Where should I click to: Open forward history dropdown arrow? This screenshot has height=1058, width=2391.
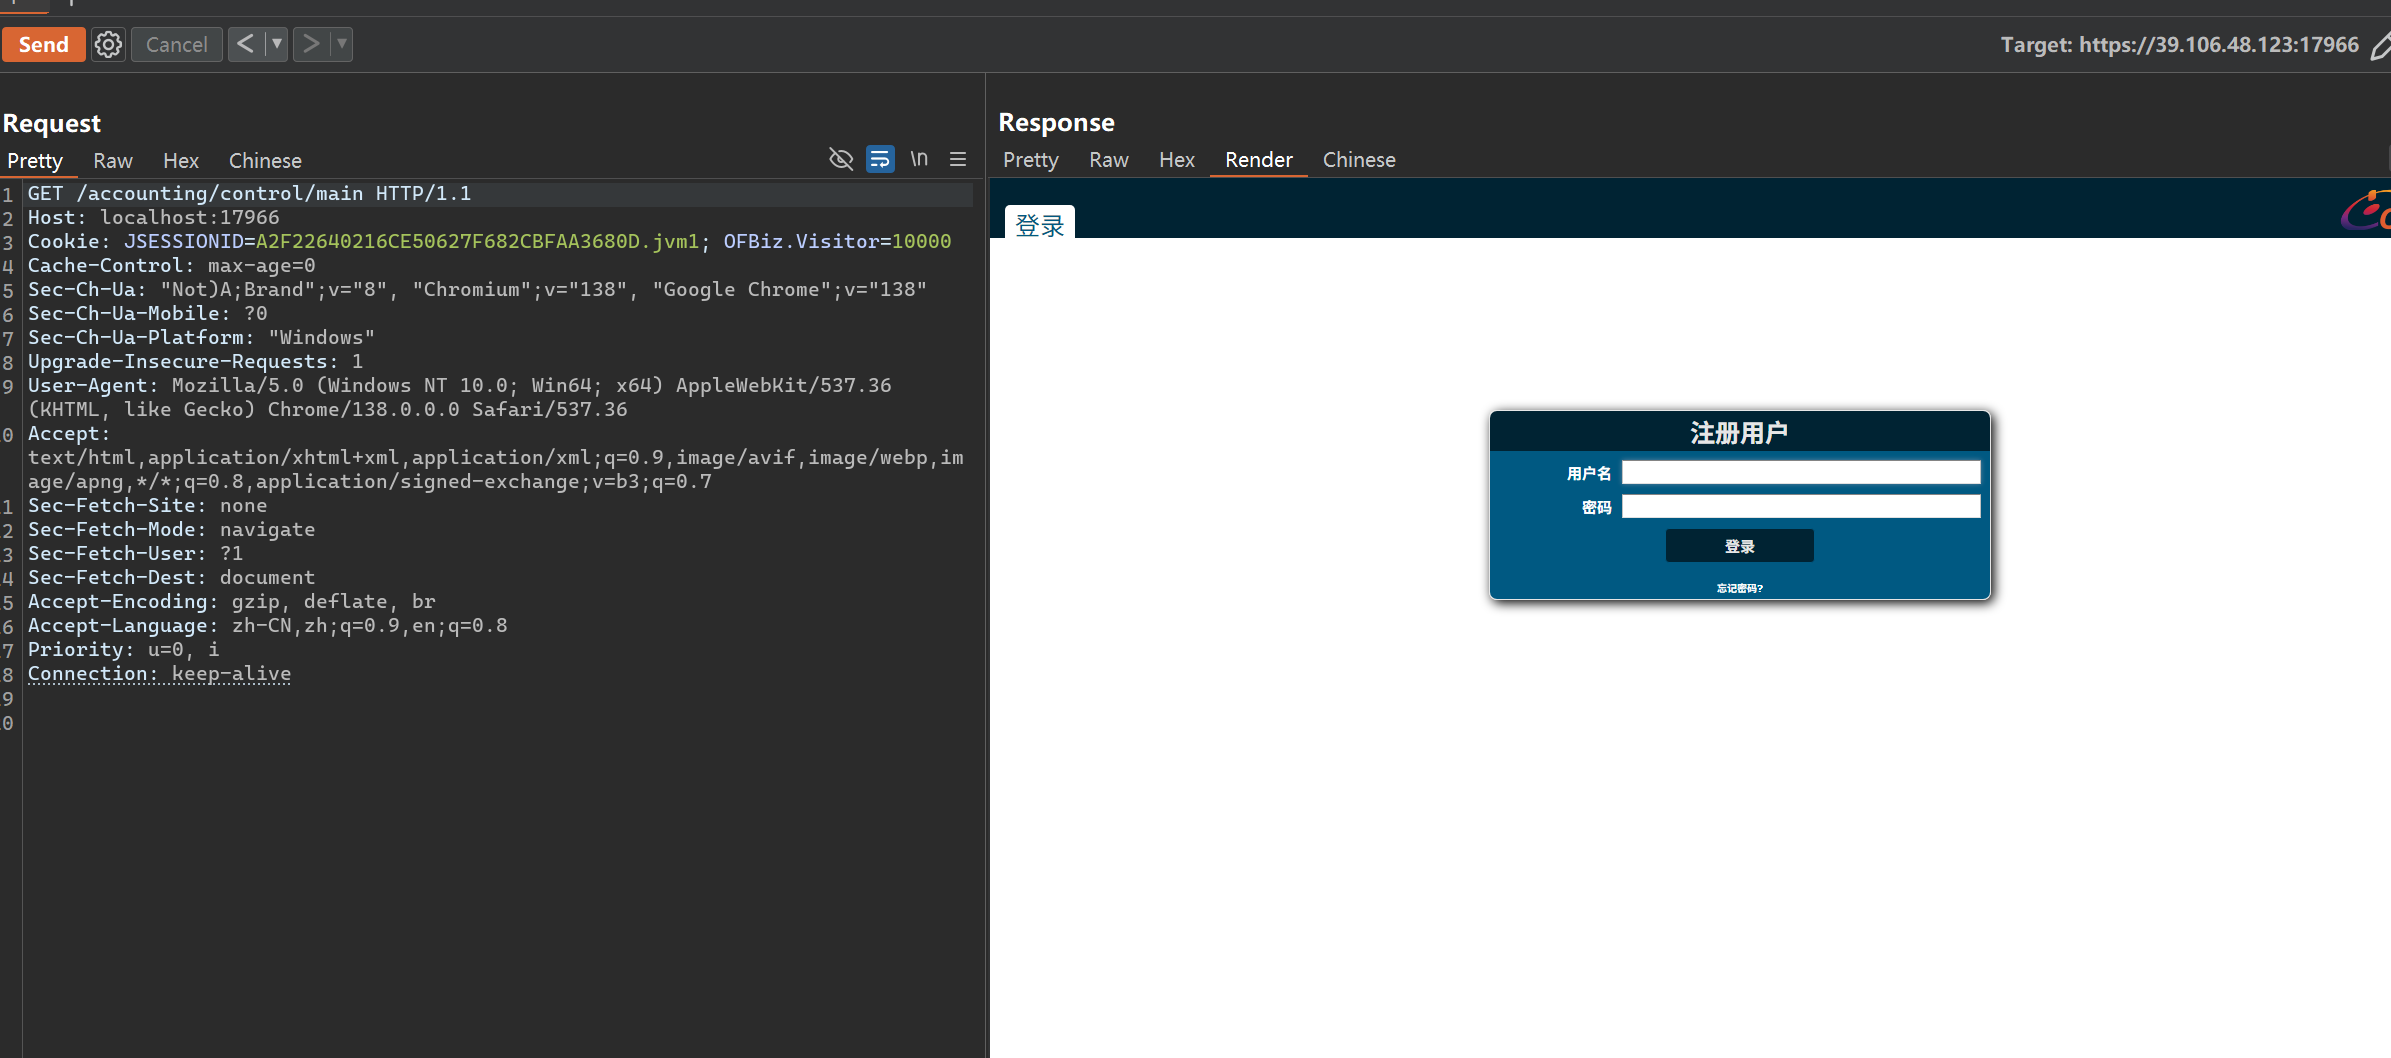click(x=342, y=44)
